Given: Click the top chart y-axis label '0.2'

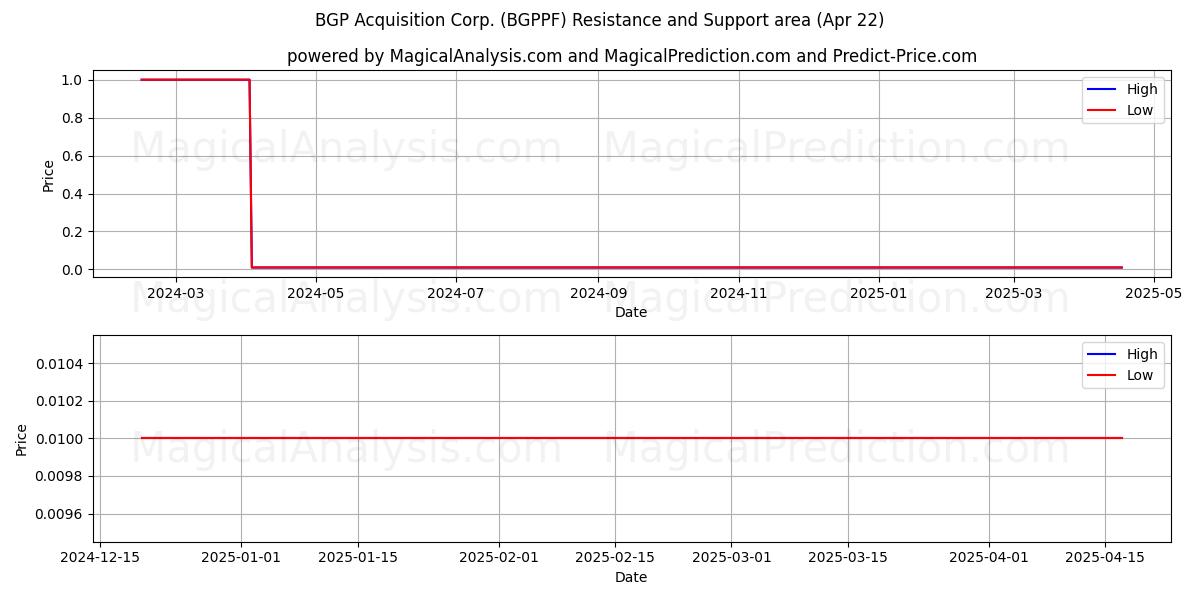Looking at the screenshot, I should point(71,232).
